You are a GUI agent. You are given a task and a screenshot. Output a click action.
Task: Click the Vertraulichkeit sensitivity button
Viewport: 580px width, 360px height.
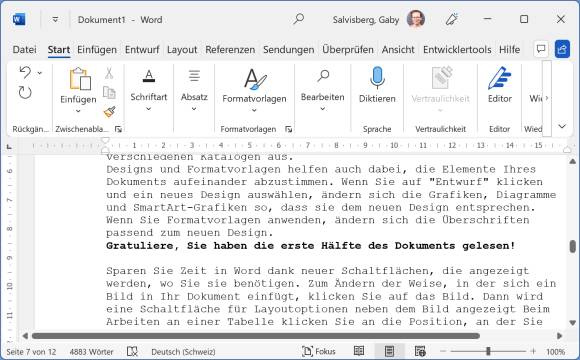click(440, 90)
